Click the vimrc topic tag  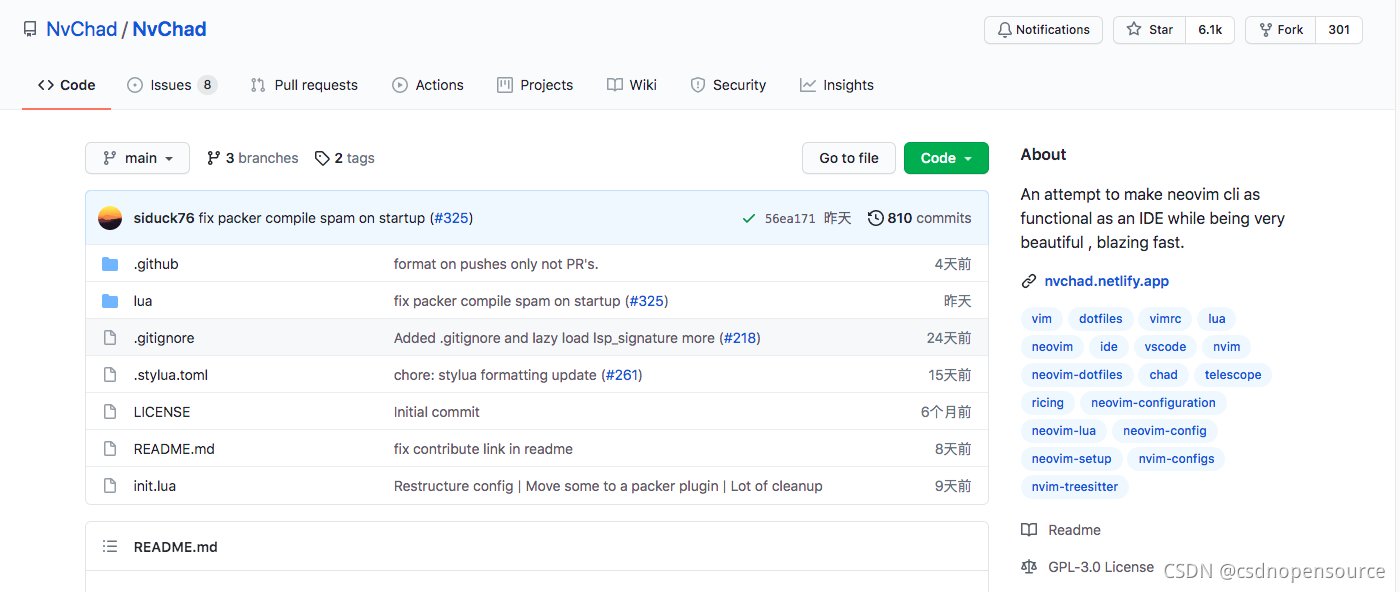pos(1165,319)
